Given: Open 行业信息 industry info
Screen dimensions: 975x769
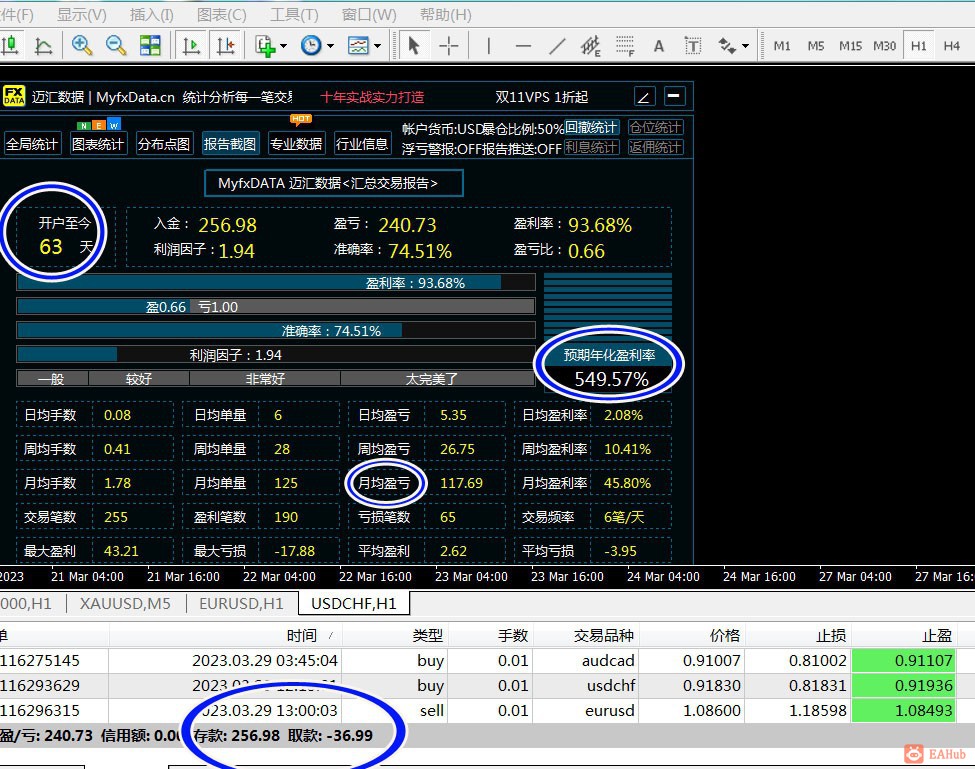Looking at the screenshot, I should point(362,144).
